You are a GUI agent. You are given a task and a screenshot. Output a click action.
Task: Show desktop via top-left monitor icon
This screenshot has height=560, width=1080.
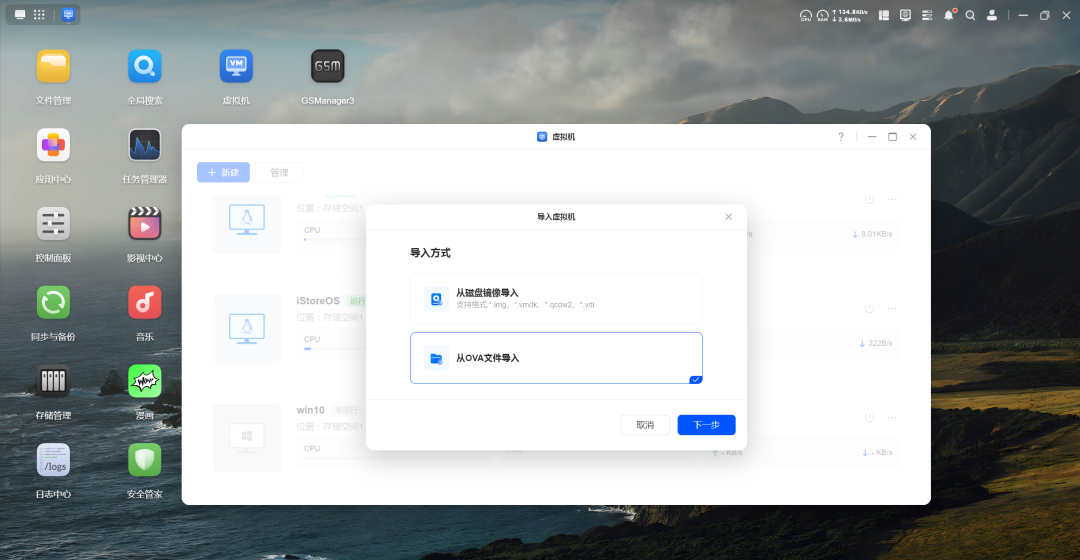pos(20,14)
